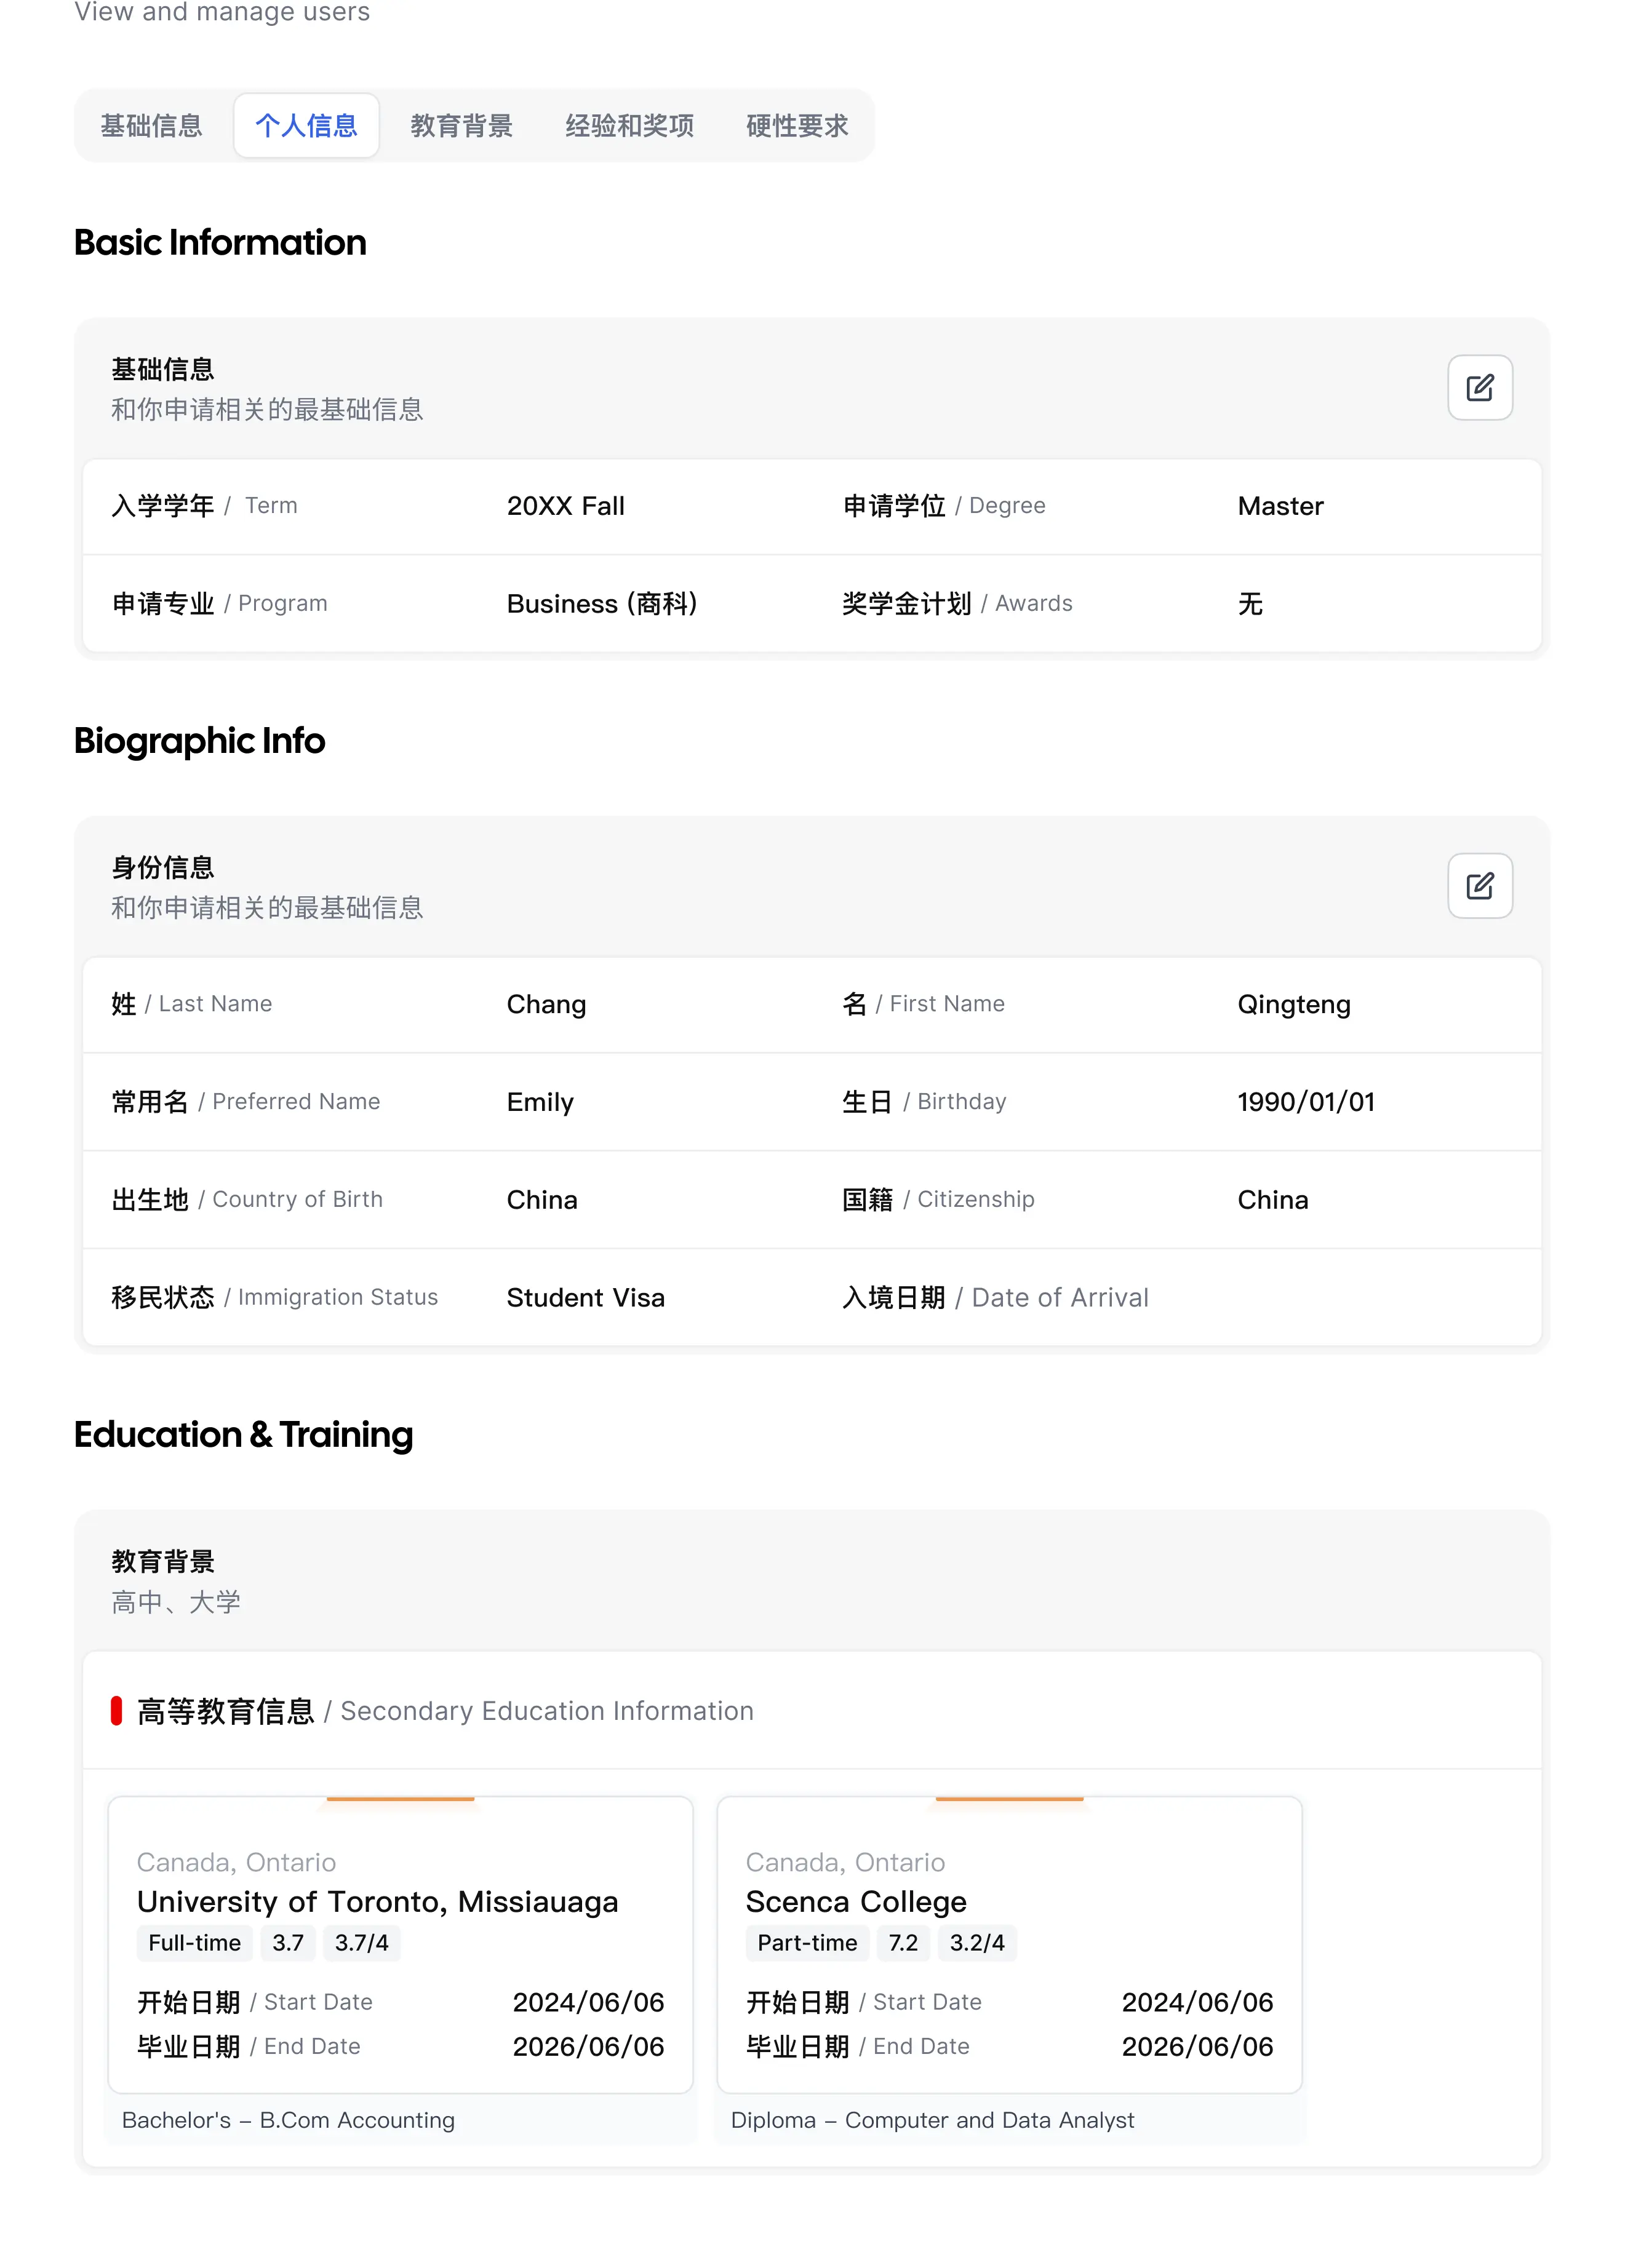This screenshot has width=1625, height=2268.
Task: Click the preferred name Emily
Action: [540, 1102]
